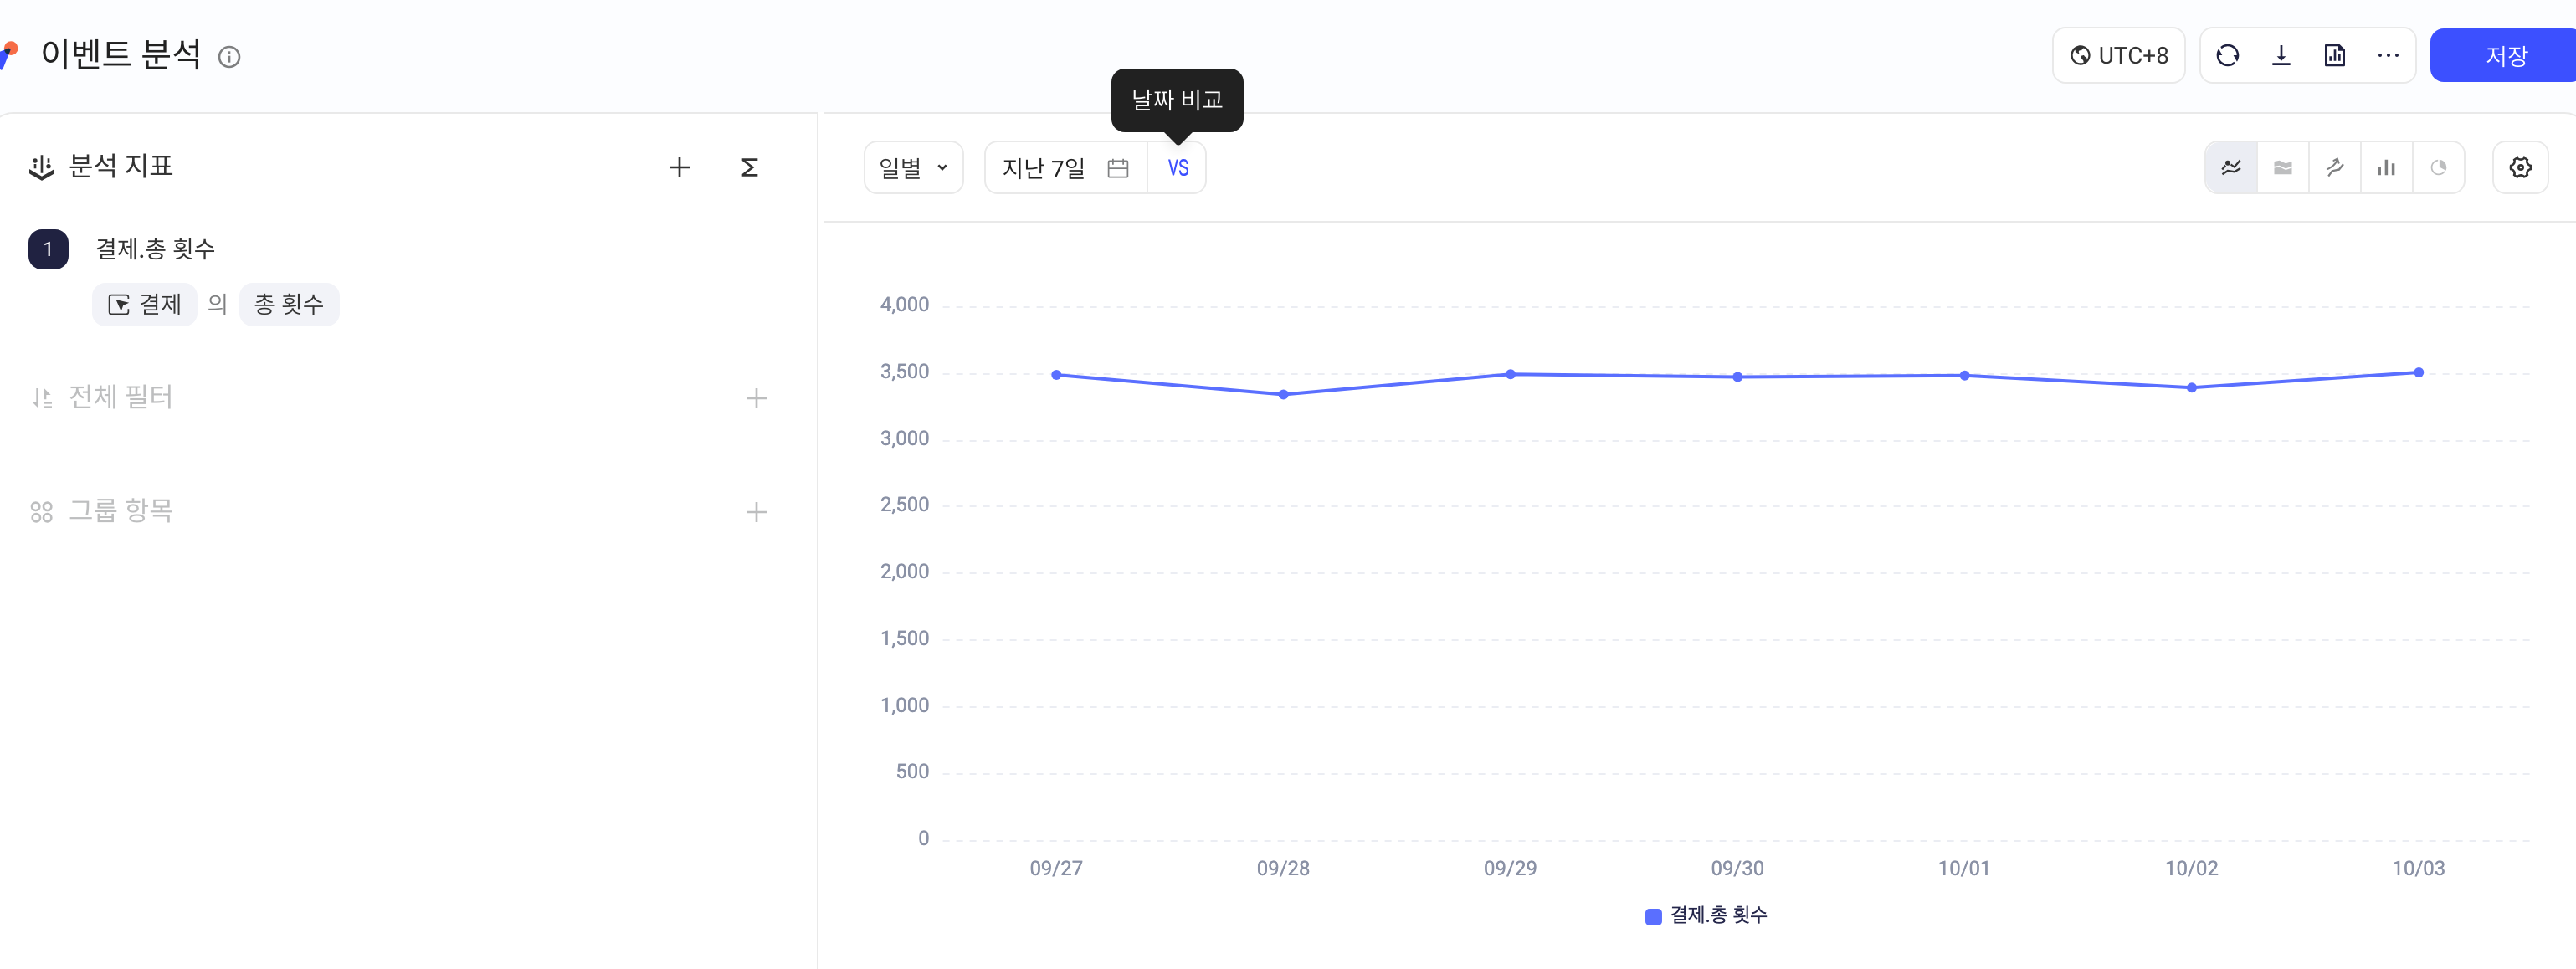Switch to line chart view
Image resolution: width=2576 pixels, height=969 pixels.
point(2231,167)
